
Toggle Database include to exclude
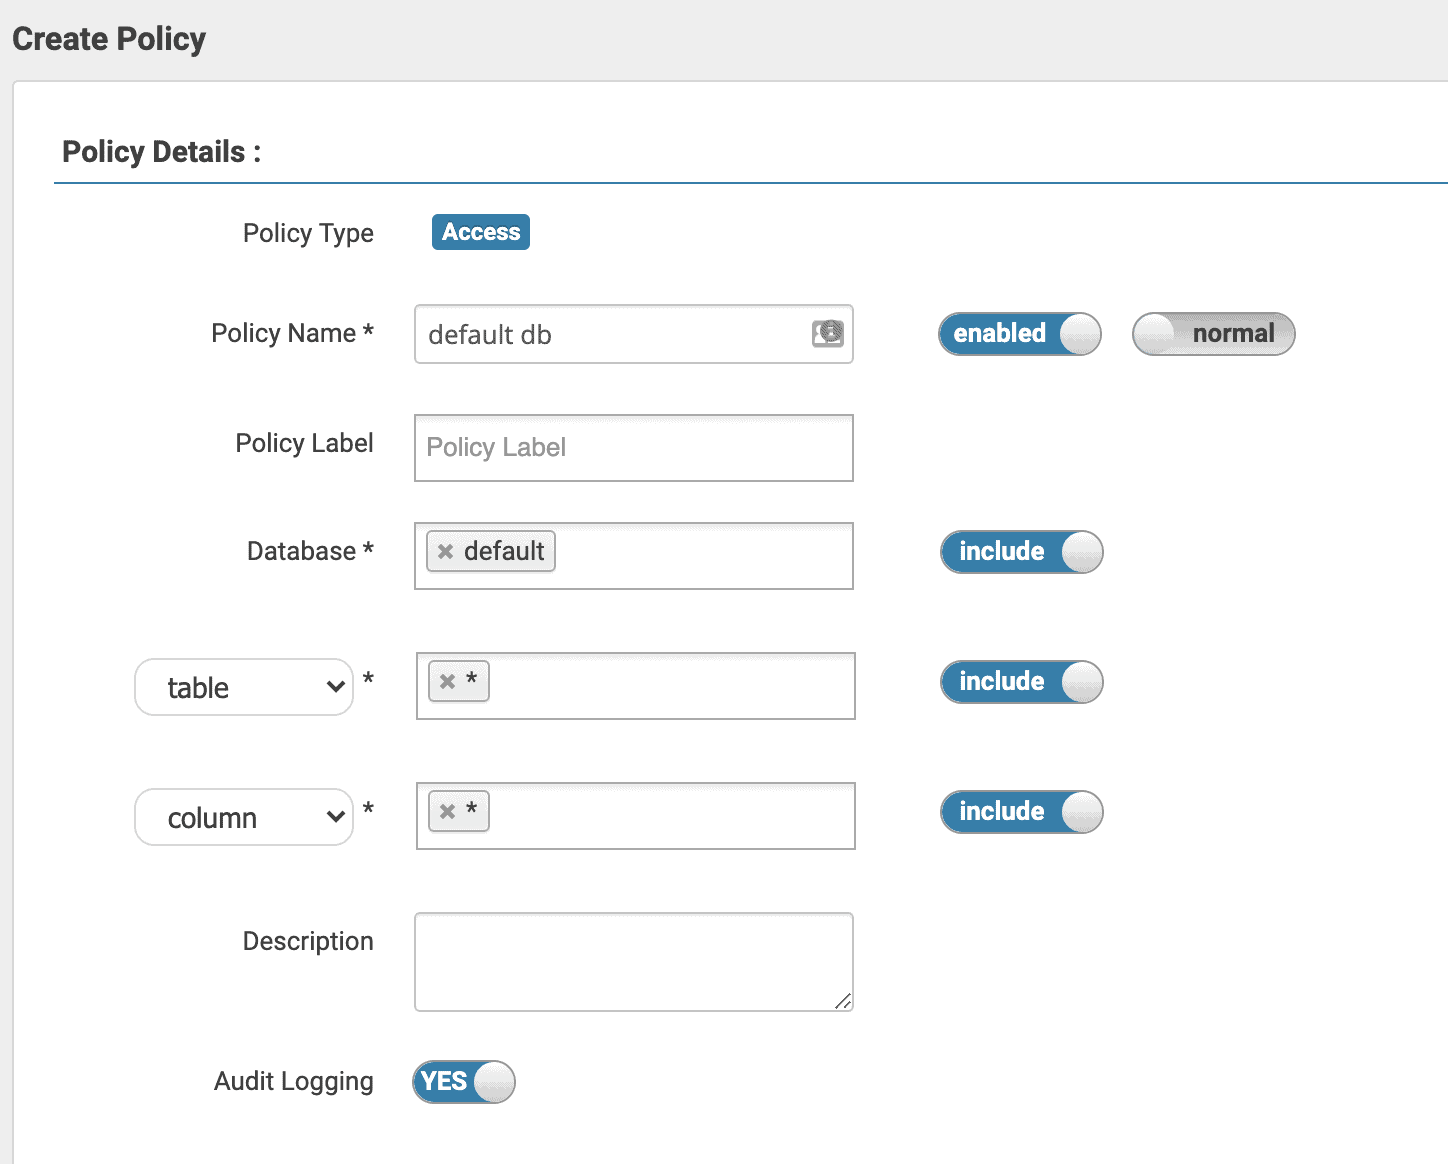click(1021, 551)
